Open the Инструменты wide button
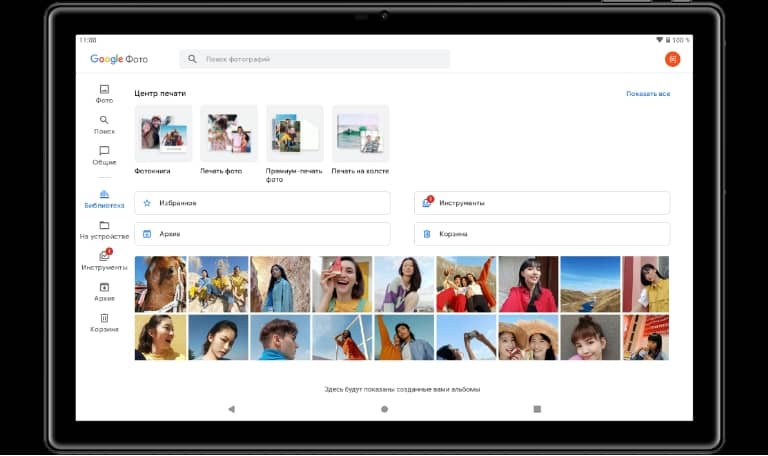768x456 pixels. (541, 203)
